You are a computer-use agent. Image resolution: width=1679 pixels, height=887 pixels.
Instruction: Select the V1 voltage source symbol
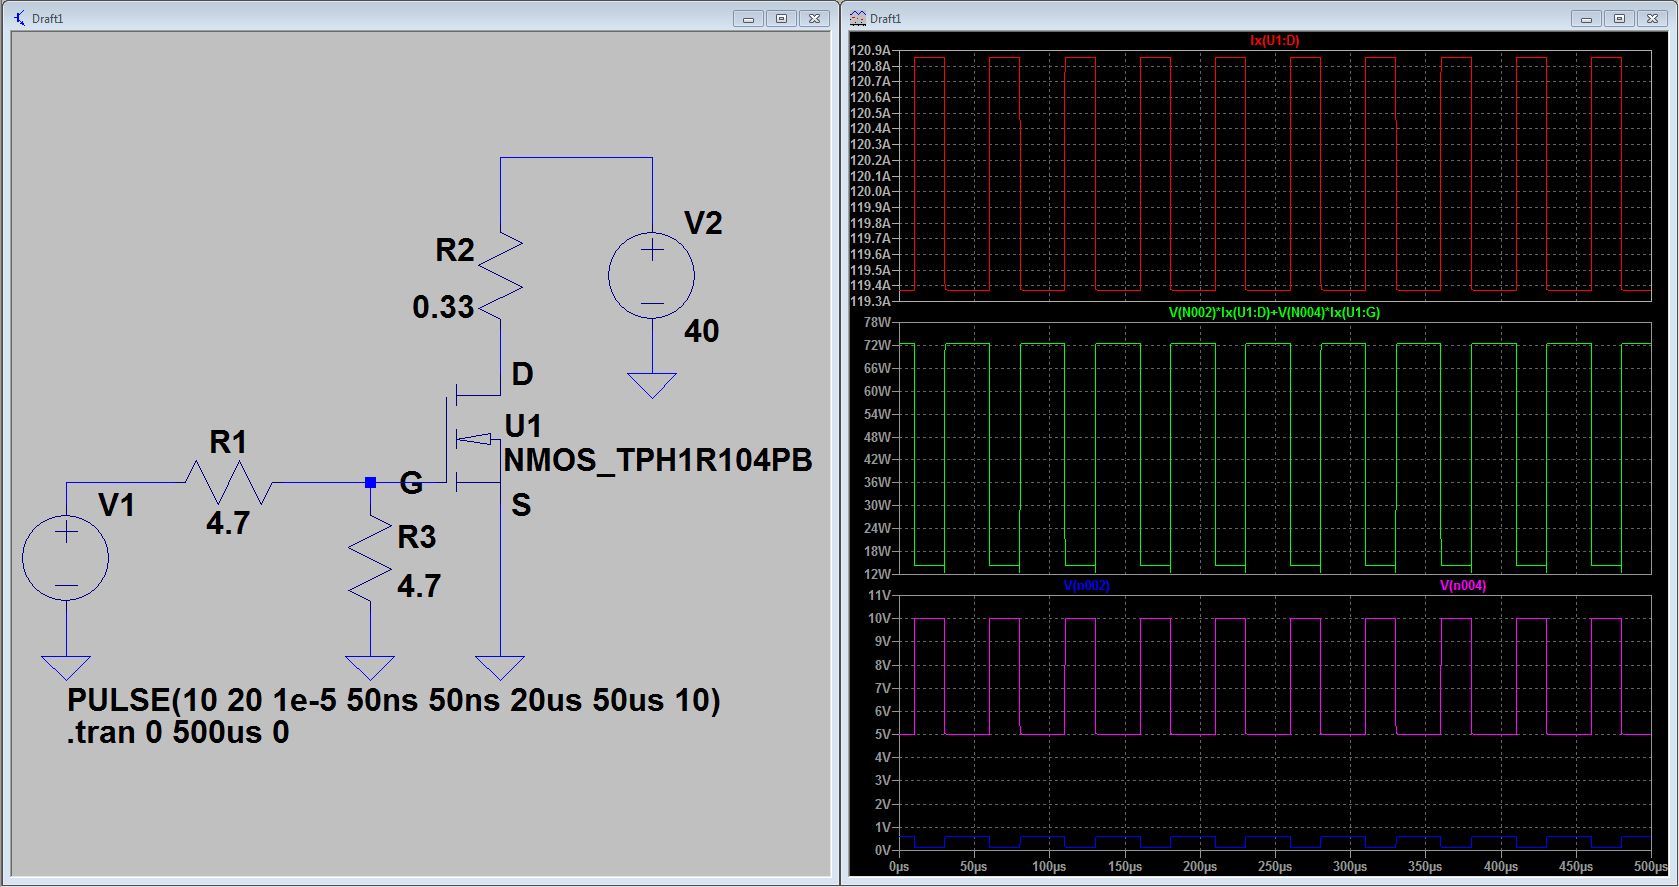tap(66, 557)
